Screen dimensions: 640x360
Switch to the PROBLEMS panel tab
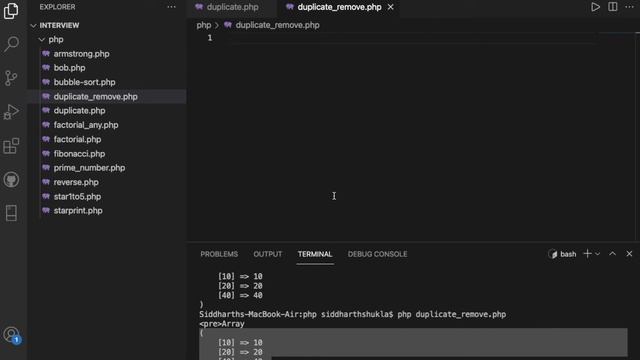[x=219, y=254]
